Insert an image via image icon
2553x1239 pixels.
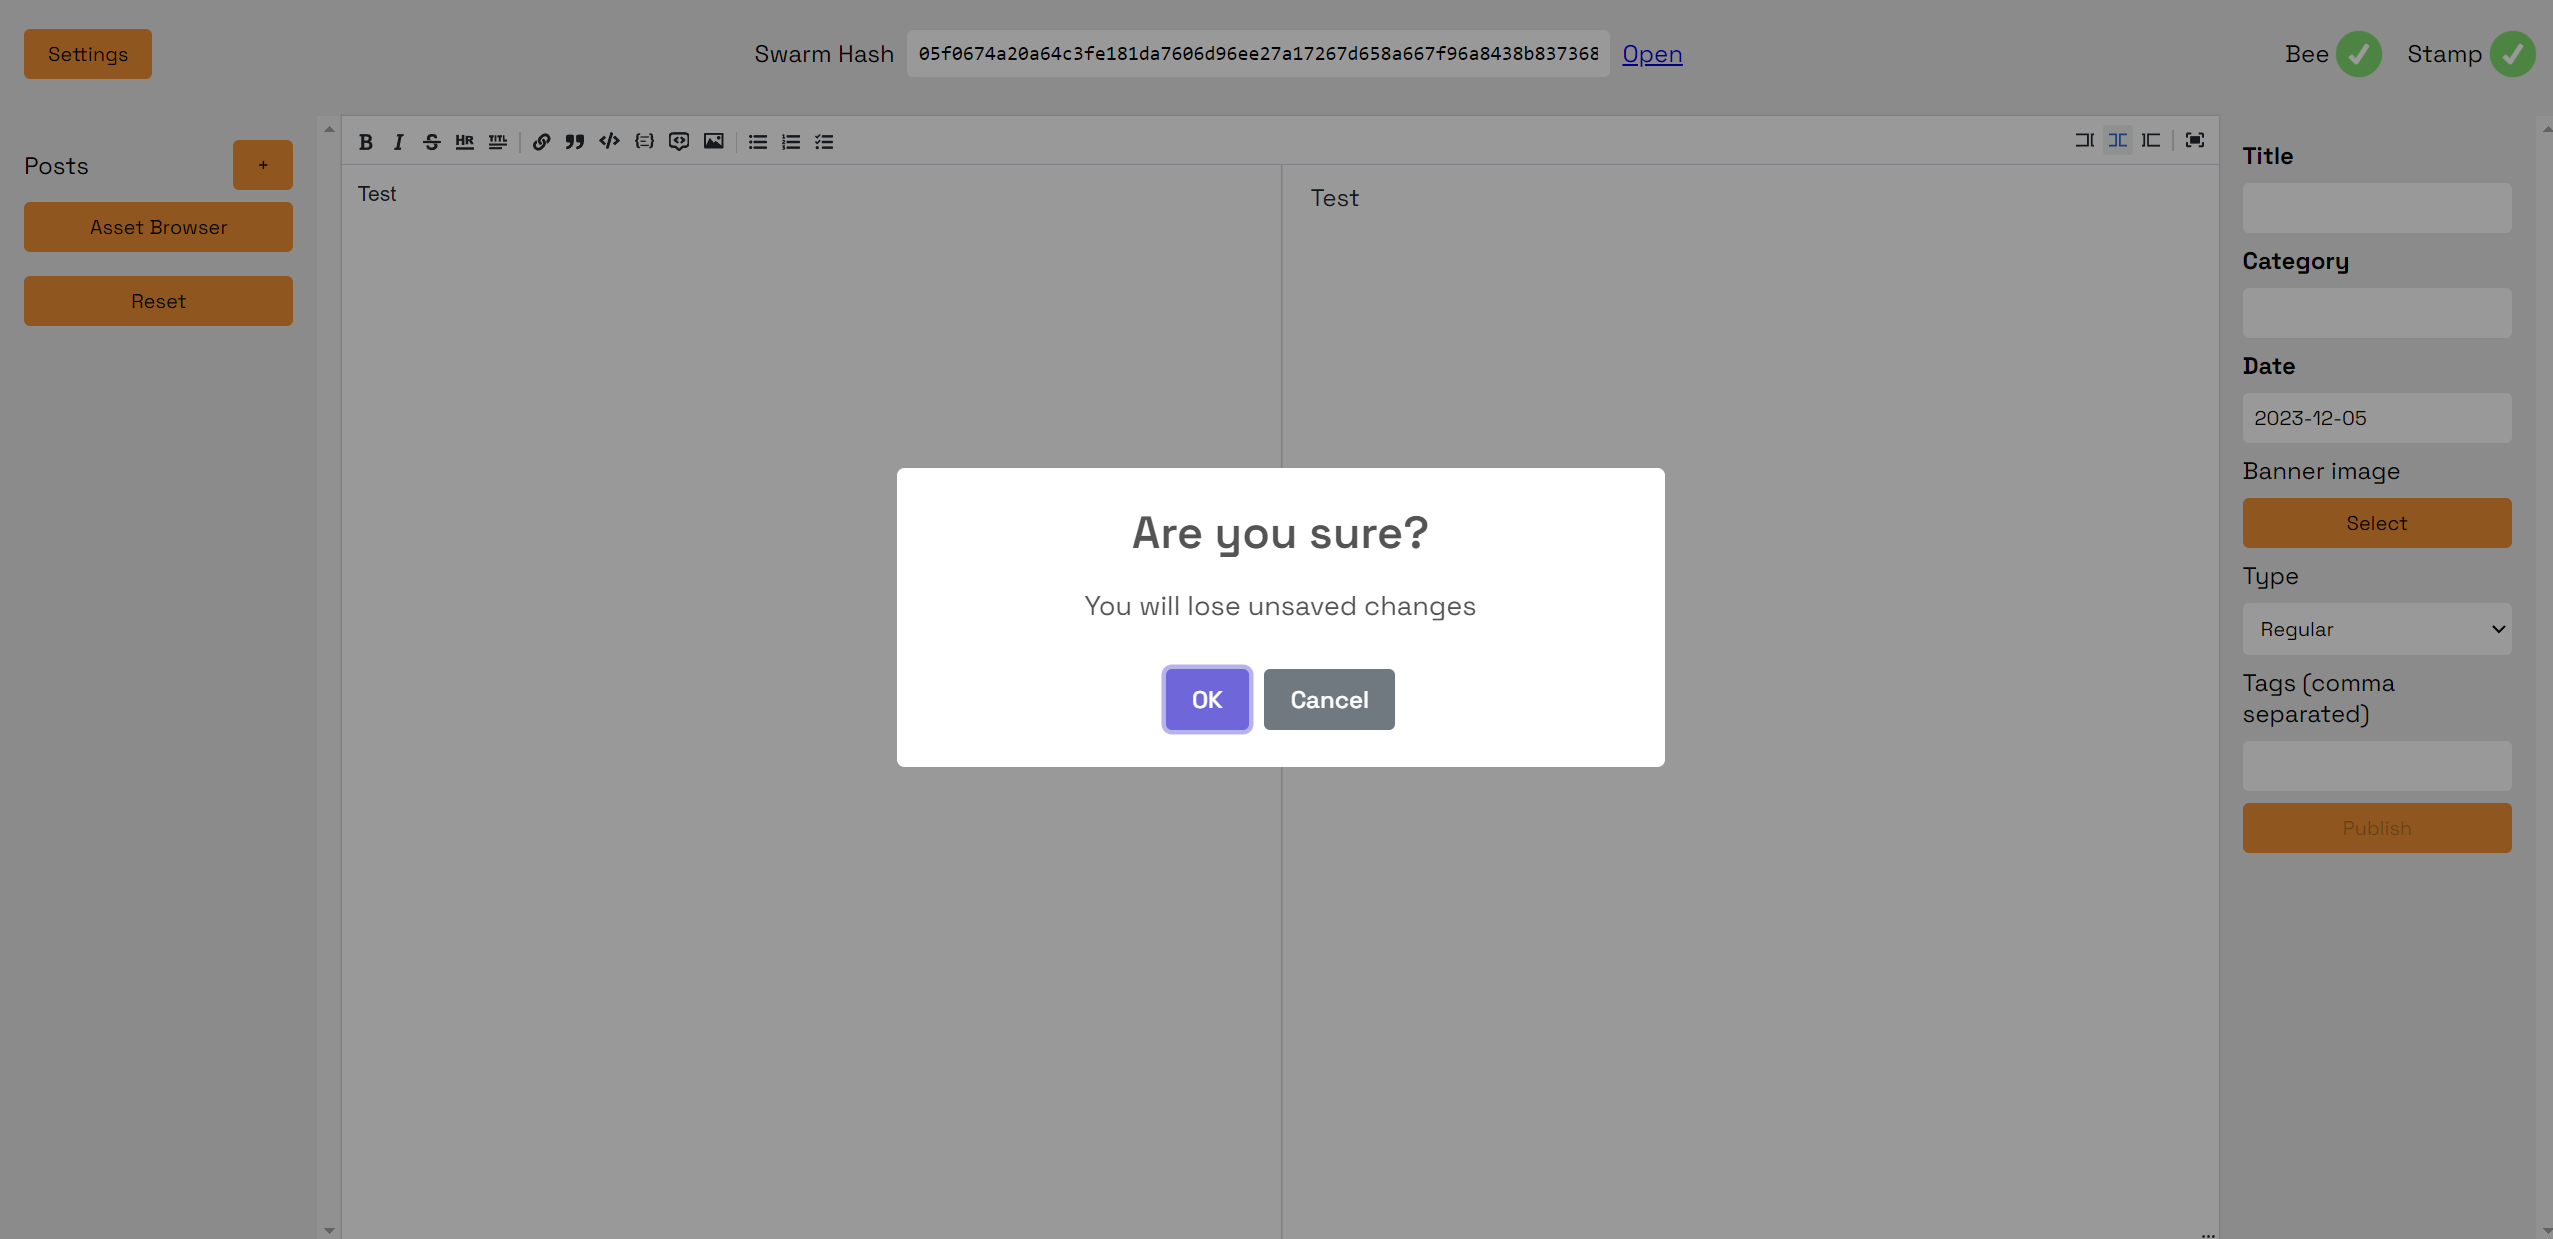pos(713,141)
